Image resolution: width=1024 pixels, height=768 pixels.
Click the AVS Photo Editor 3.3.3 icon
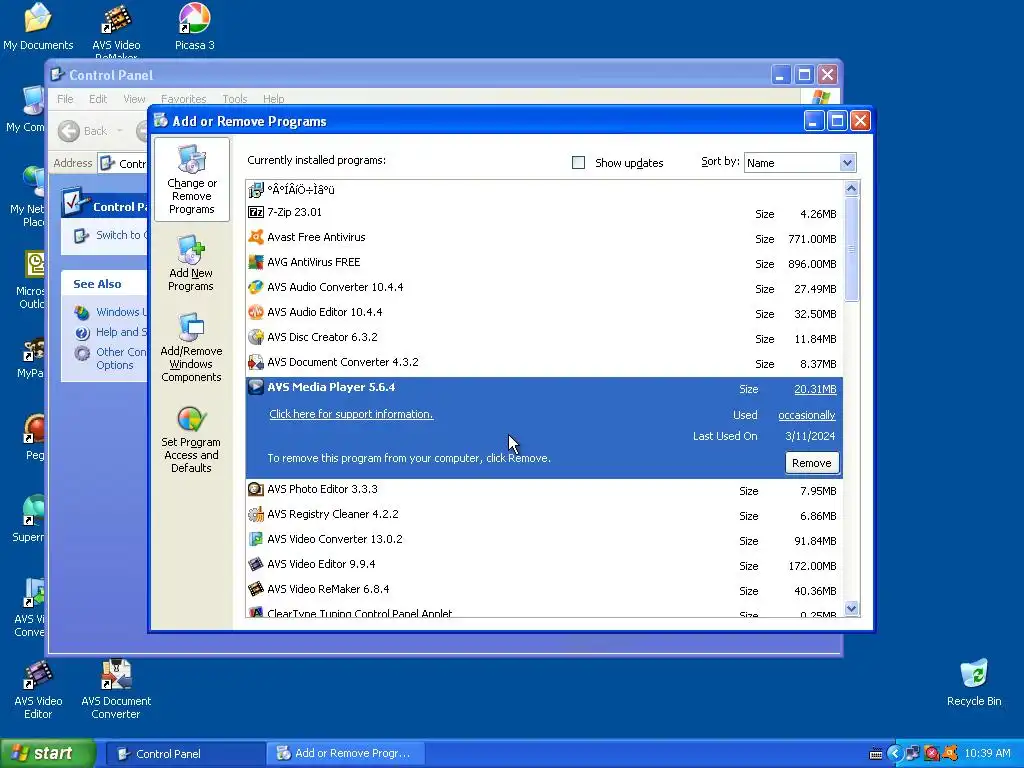[256, 489]
